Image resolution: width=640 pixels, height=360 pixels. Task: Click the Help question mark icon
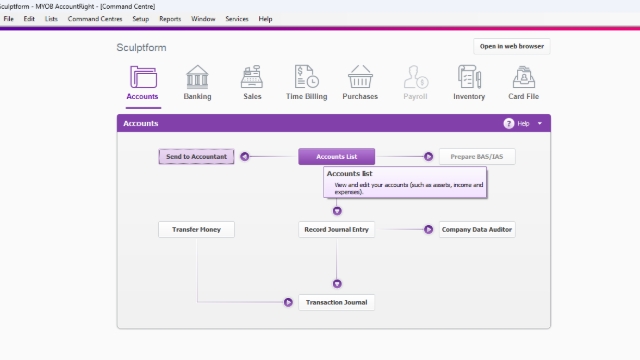pyautogui.click(x=509, y=123)
